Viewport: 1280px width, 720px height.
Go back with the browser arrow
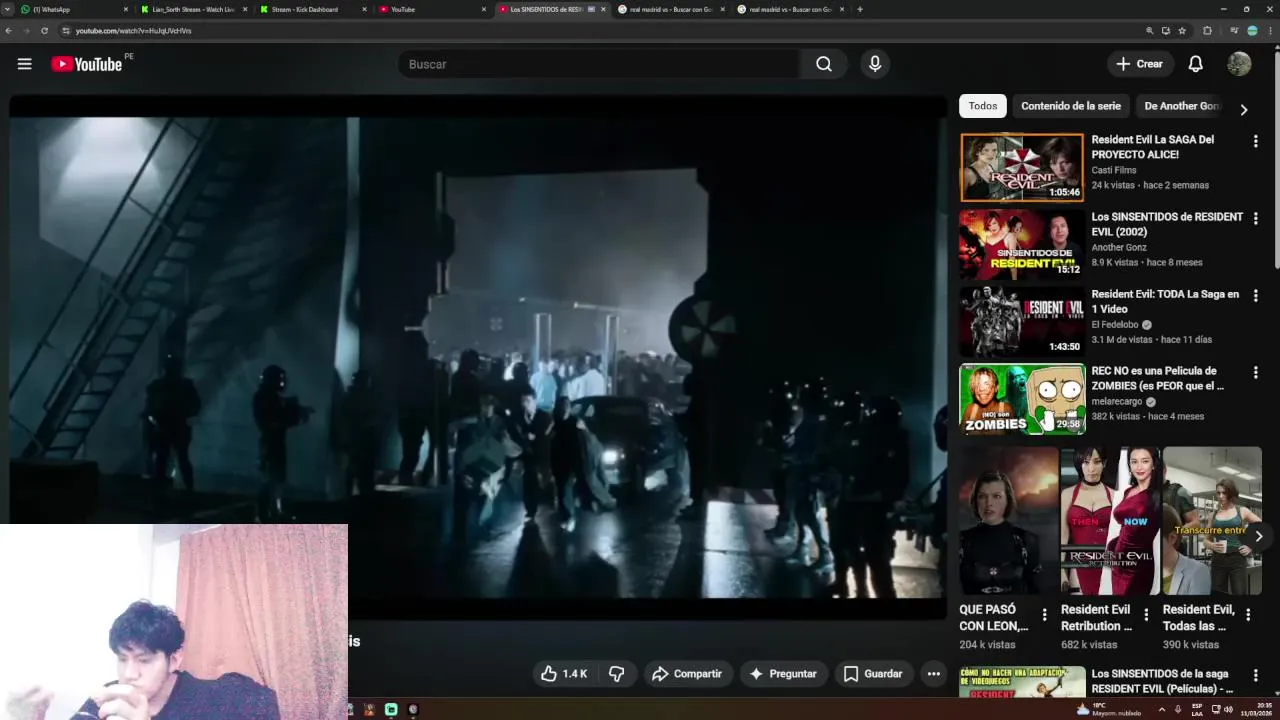(9, 31)
